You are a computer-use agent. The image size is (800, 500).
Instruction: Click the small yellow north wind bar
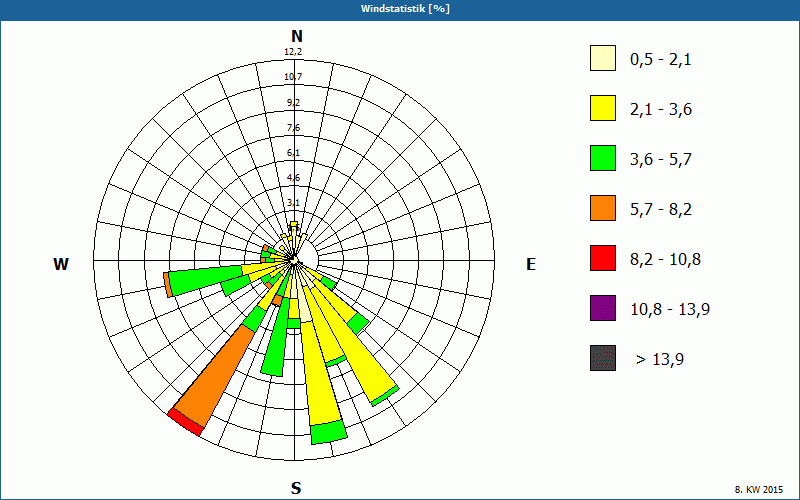[x=294, y=224]
